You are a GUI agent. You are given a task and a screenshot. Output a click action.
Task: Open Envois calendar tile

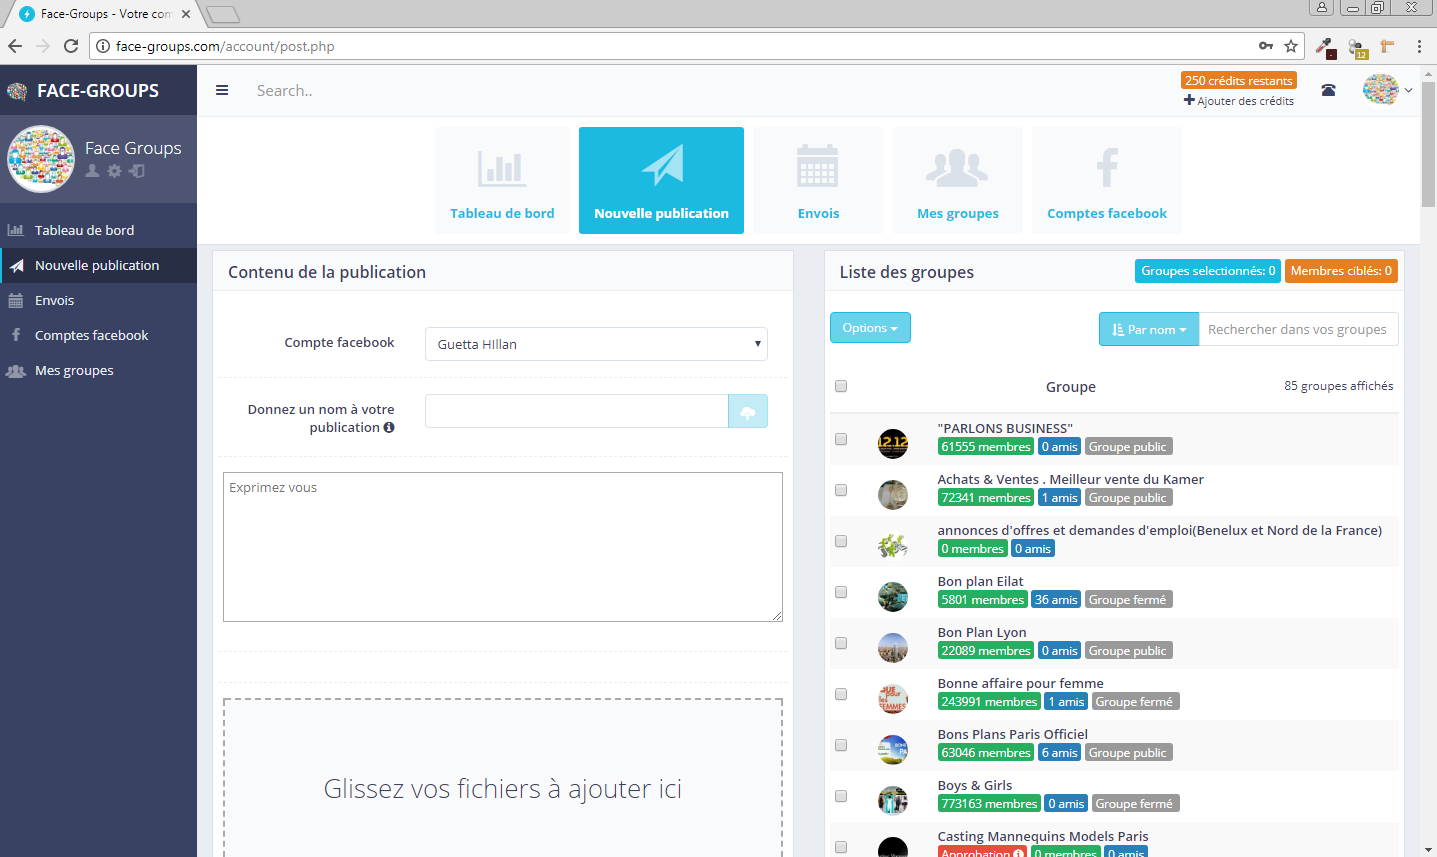818,181
